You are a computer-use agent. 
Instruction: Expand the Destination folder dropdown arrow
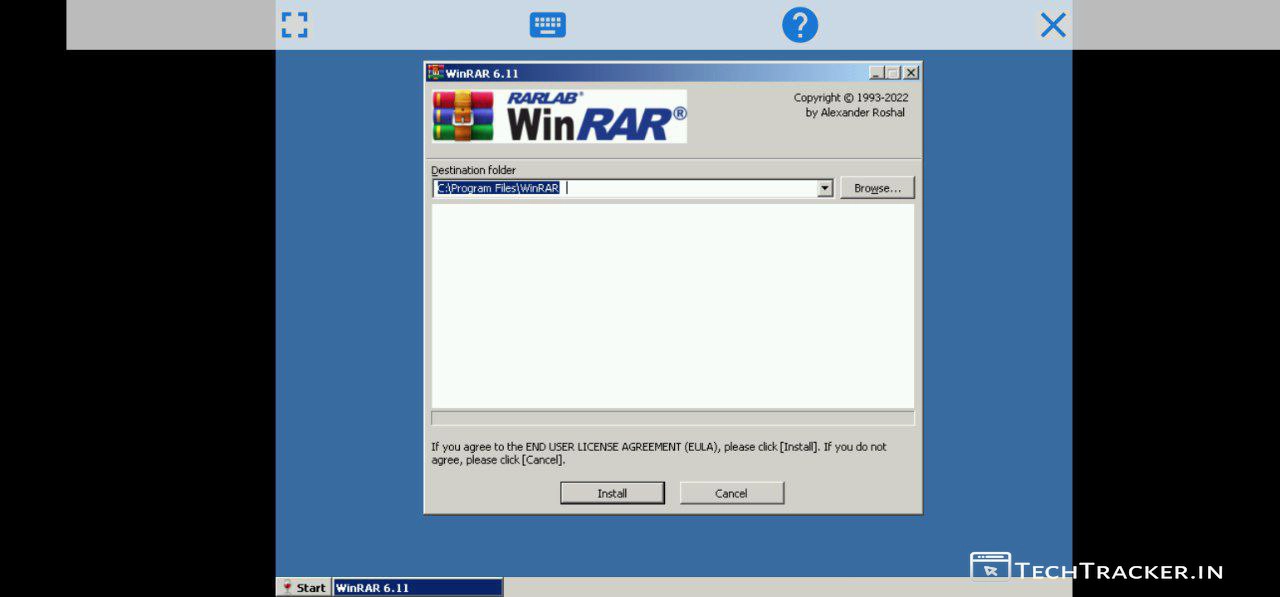click(x=825, y=188)
